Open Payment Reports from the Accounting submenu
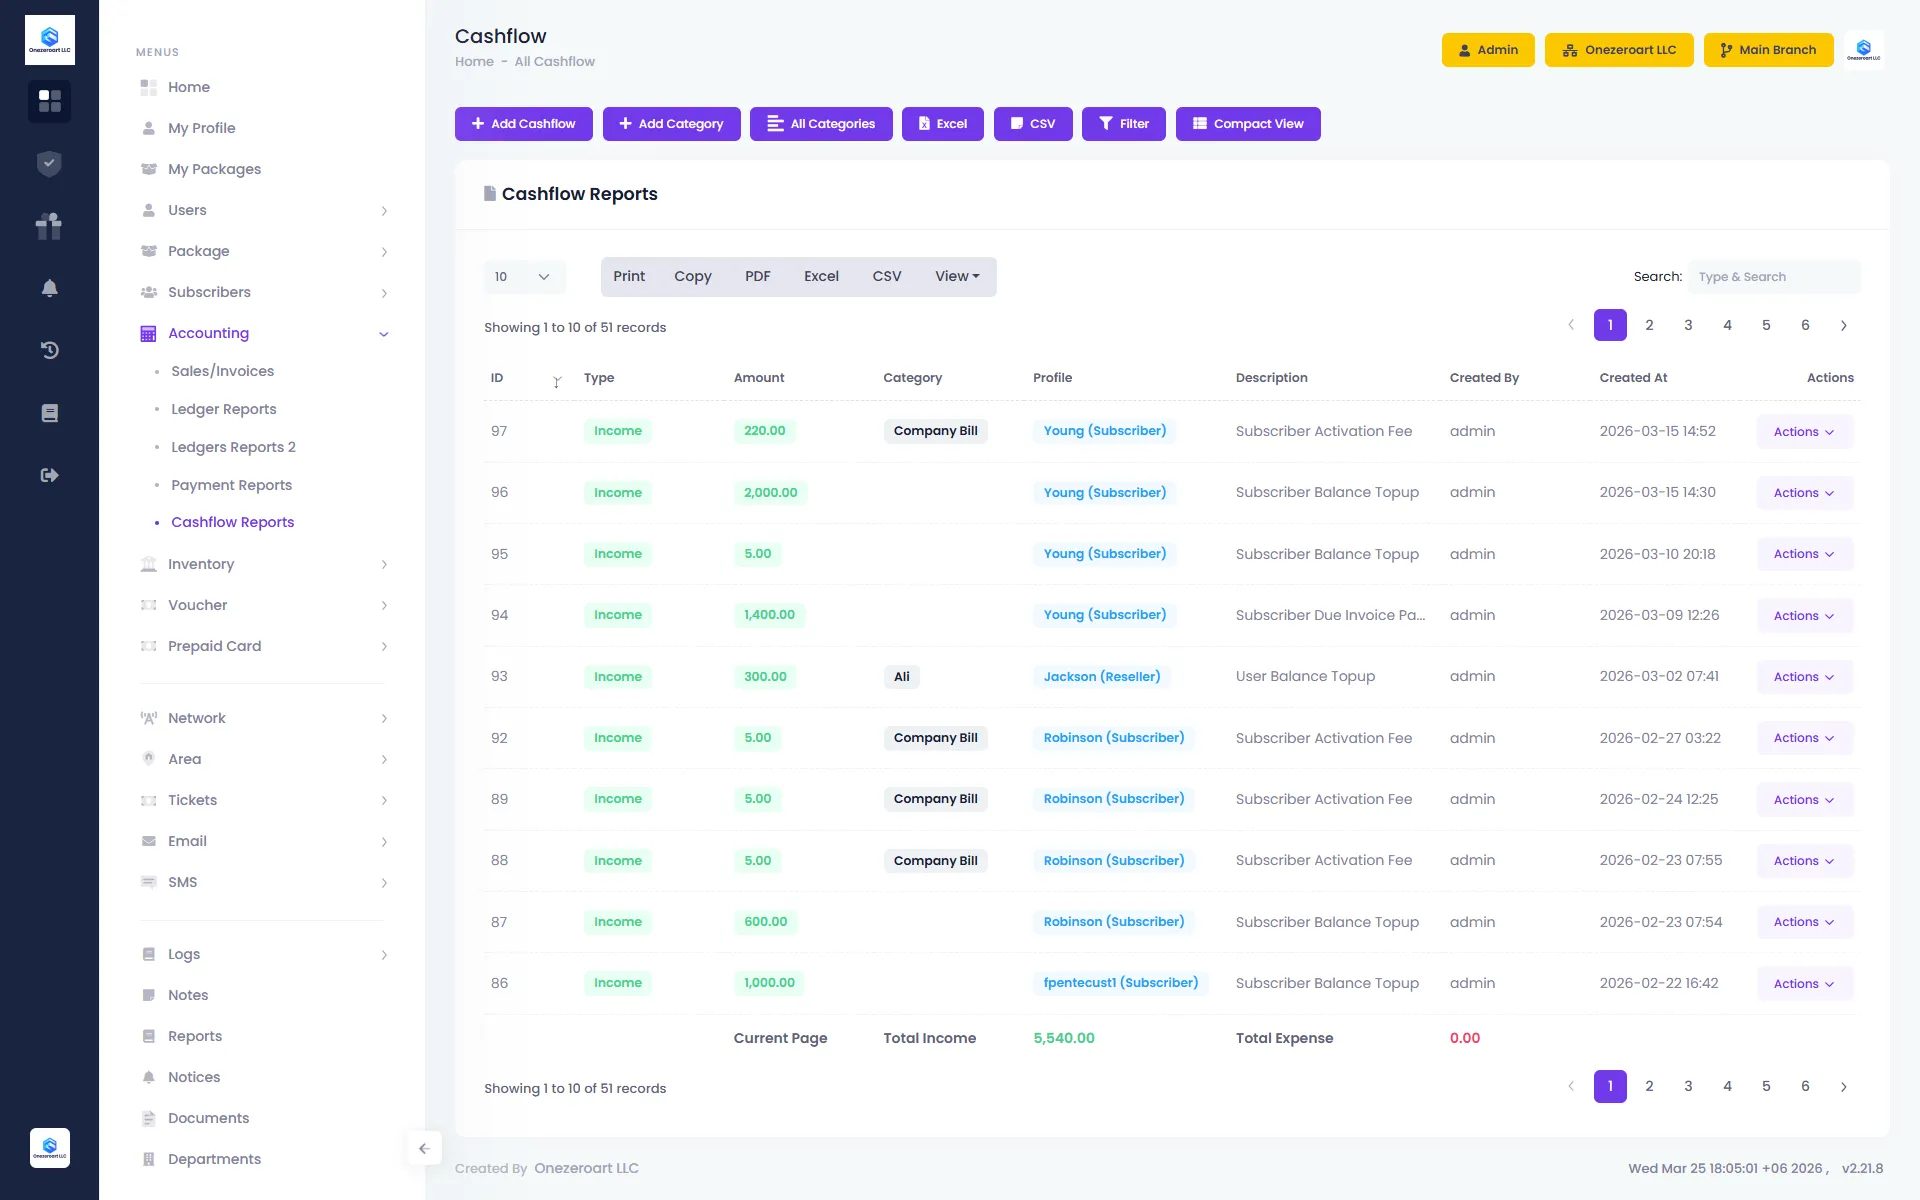This screenshot has width=1920, height=1200. [x=230, y=484]
